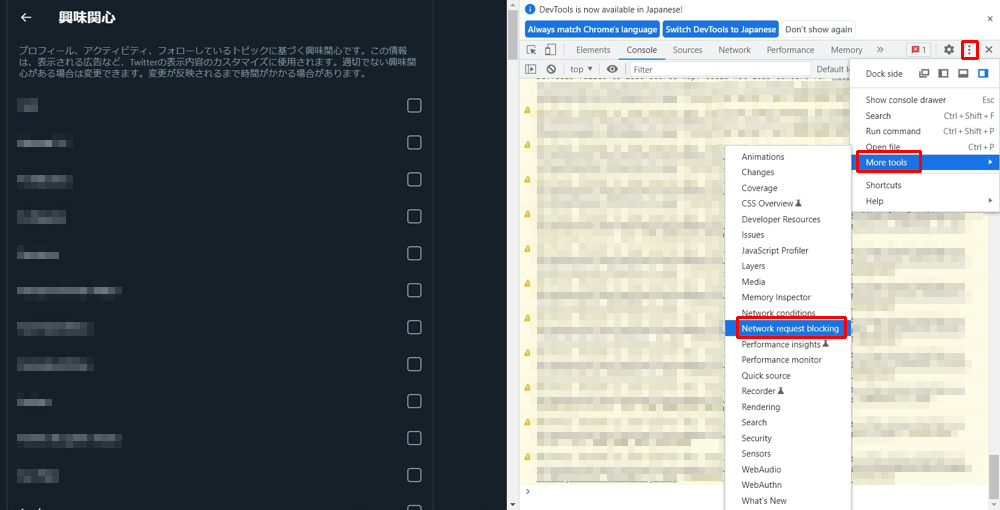Go back using the arrow beside 興味関心
The width and height of the screenshot is (1000, 510).
(x=26, y=18)
